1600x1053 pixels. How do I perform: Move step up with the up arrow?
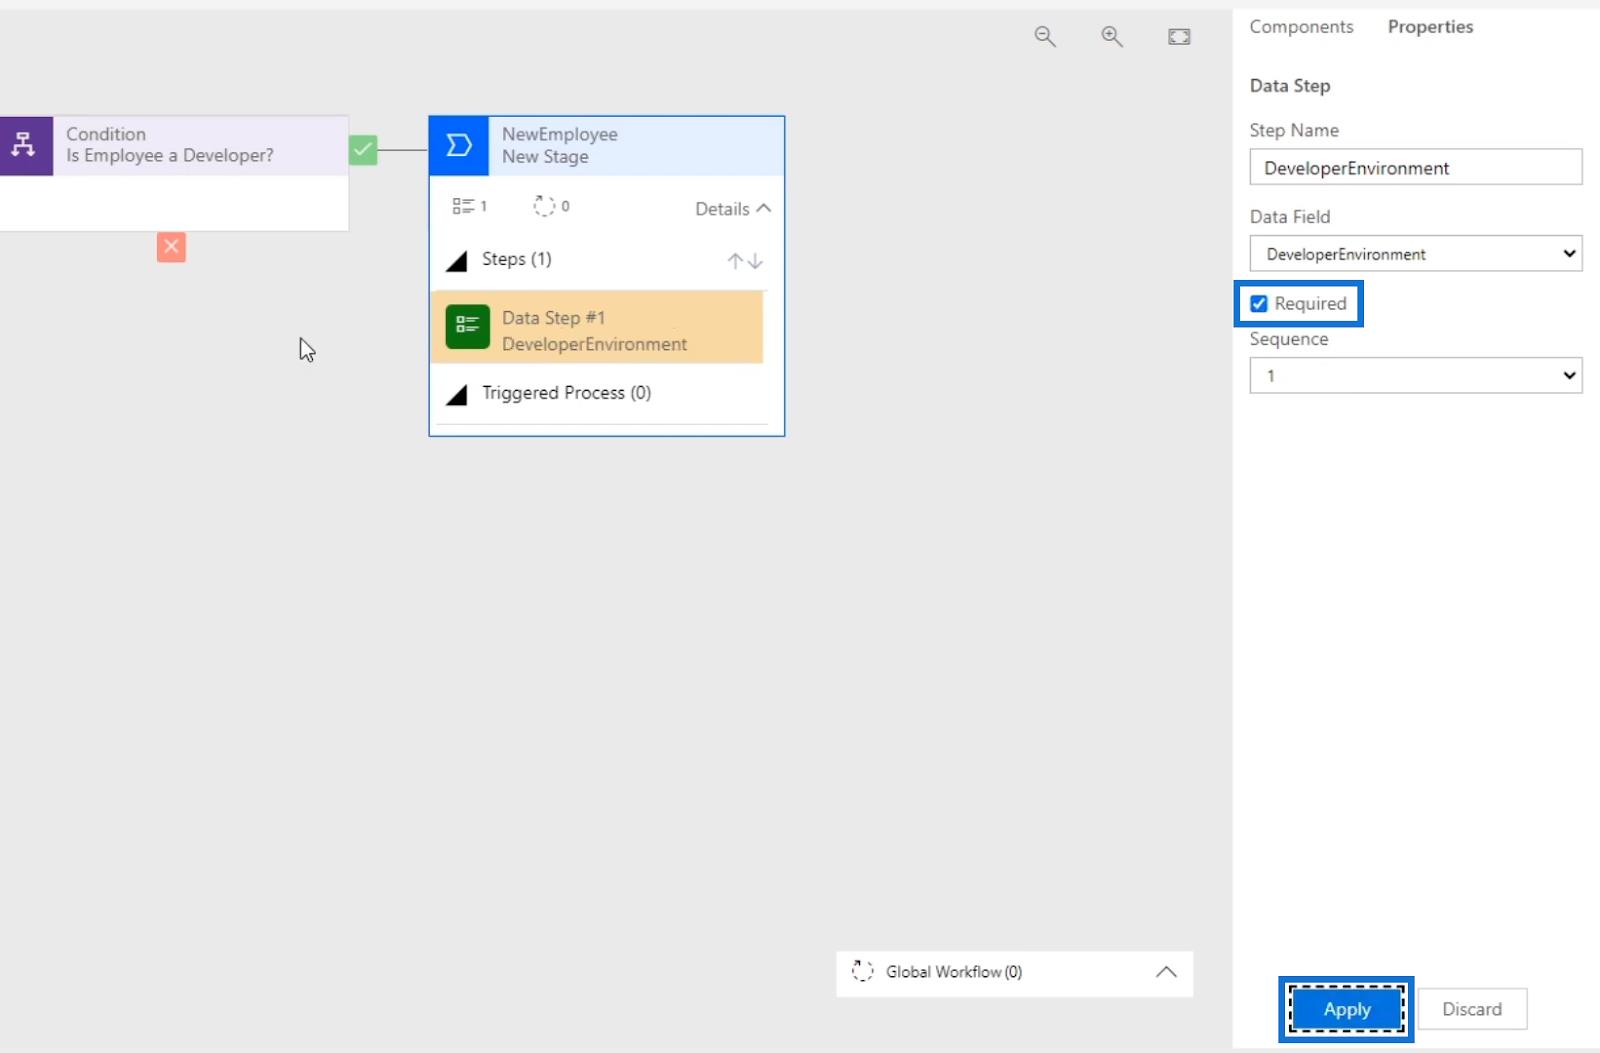click(735, 261)
